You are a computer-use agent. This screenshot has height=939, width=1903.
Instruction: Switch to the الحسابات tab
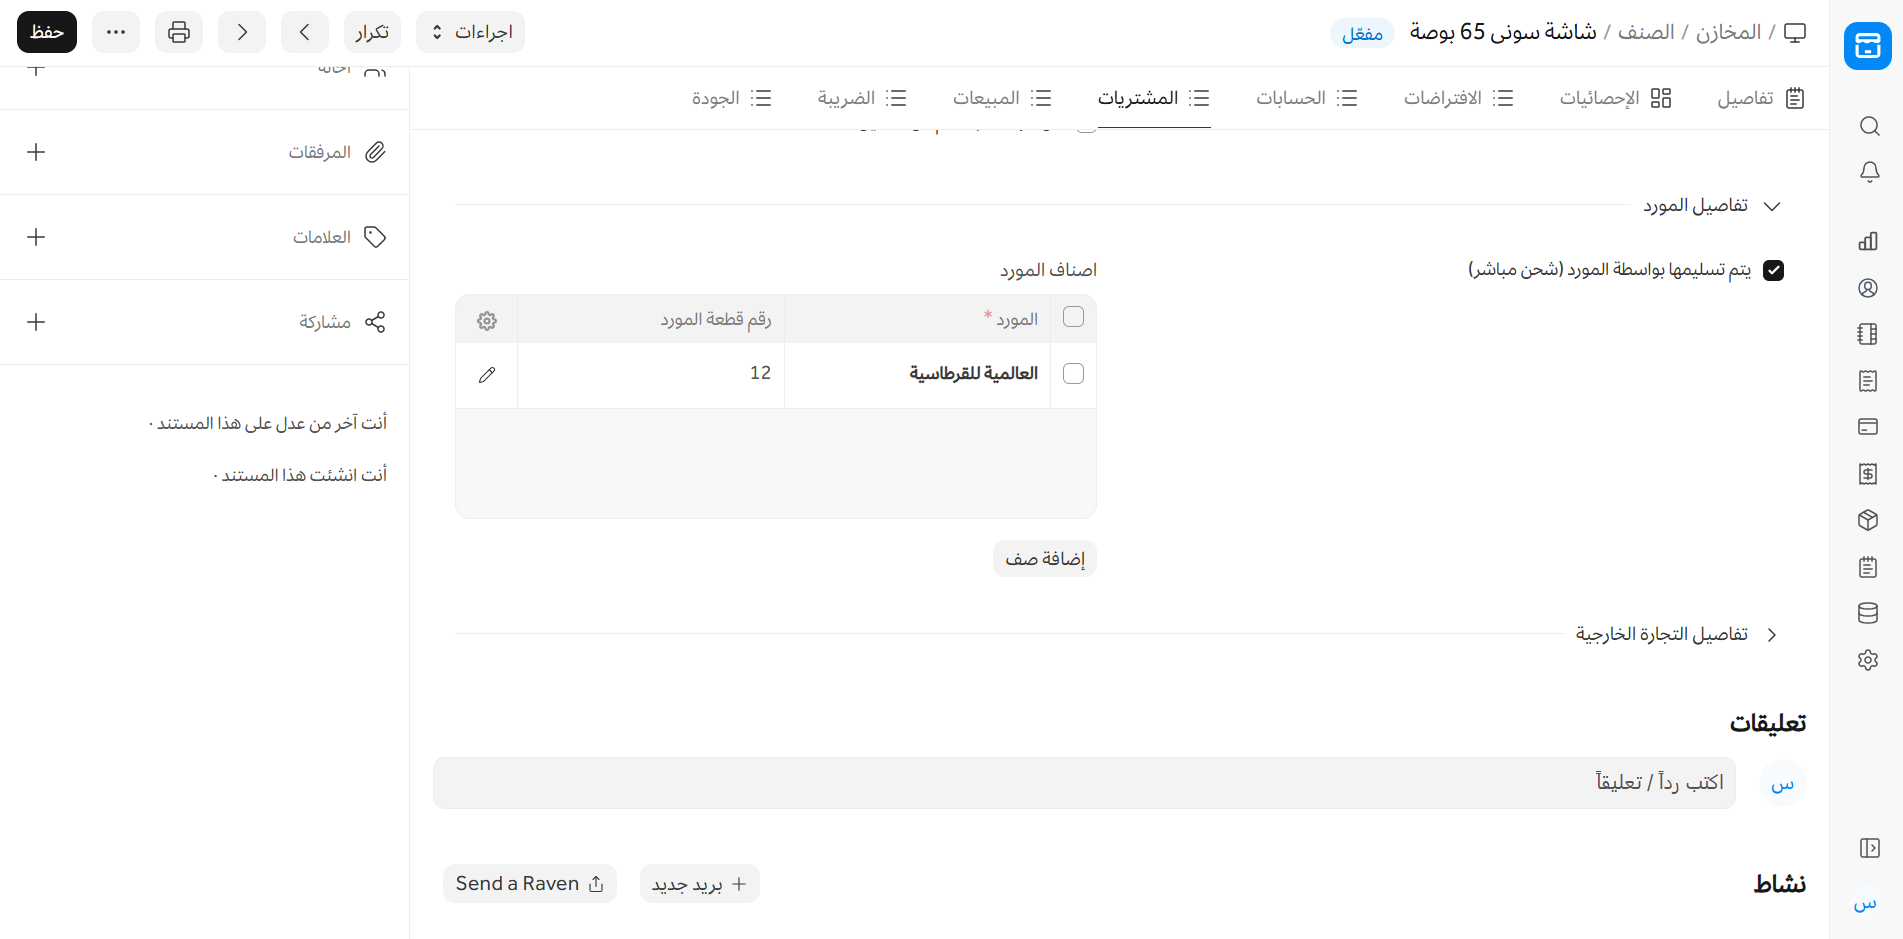(1306, 98)
